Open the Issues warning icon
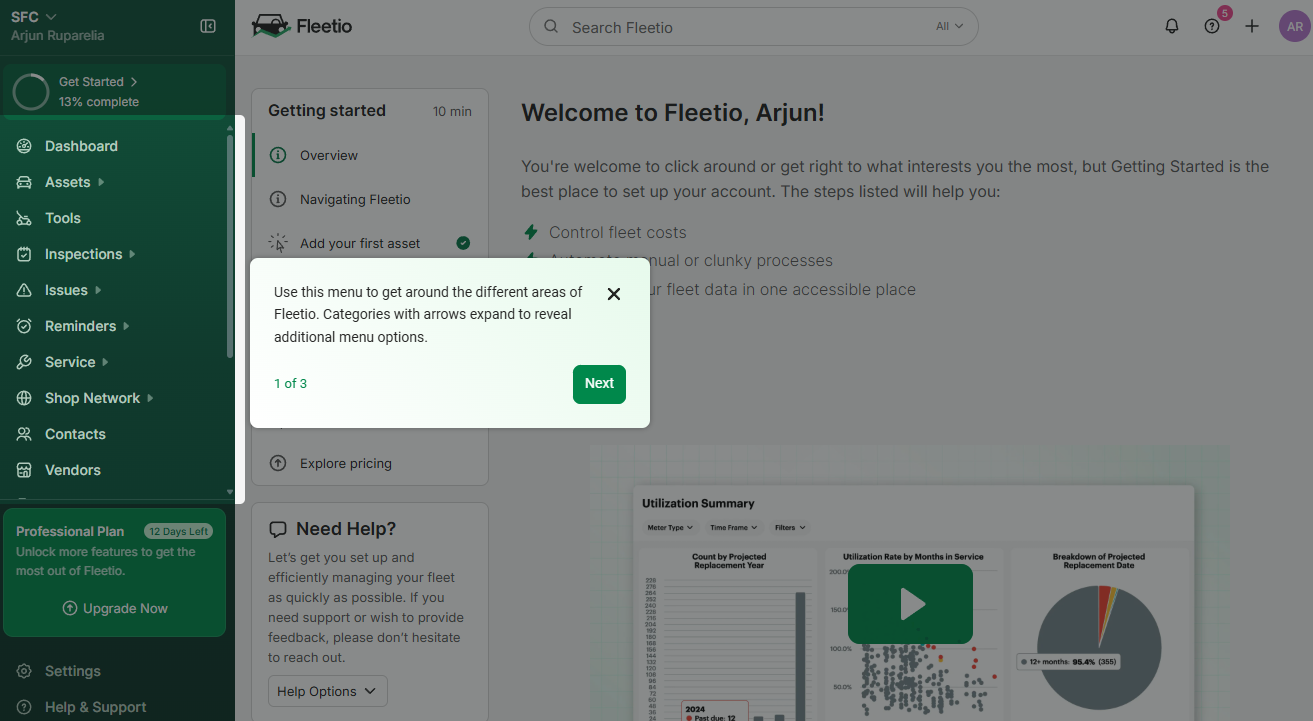The height and width of the screenshot is (721, 1313). pos(23,289)
